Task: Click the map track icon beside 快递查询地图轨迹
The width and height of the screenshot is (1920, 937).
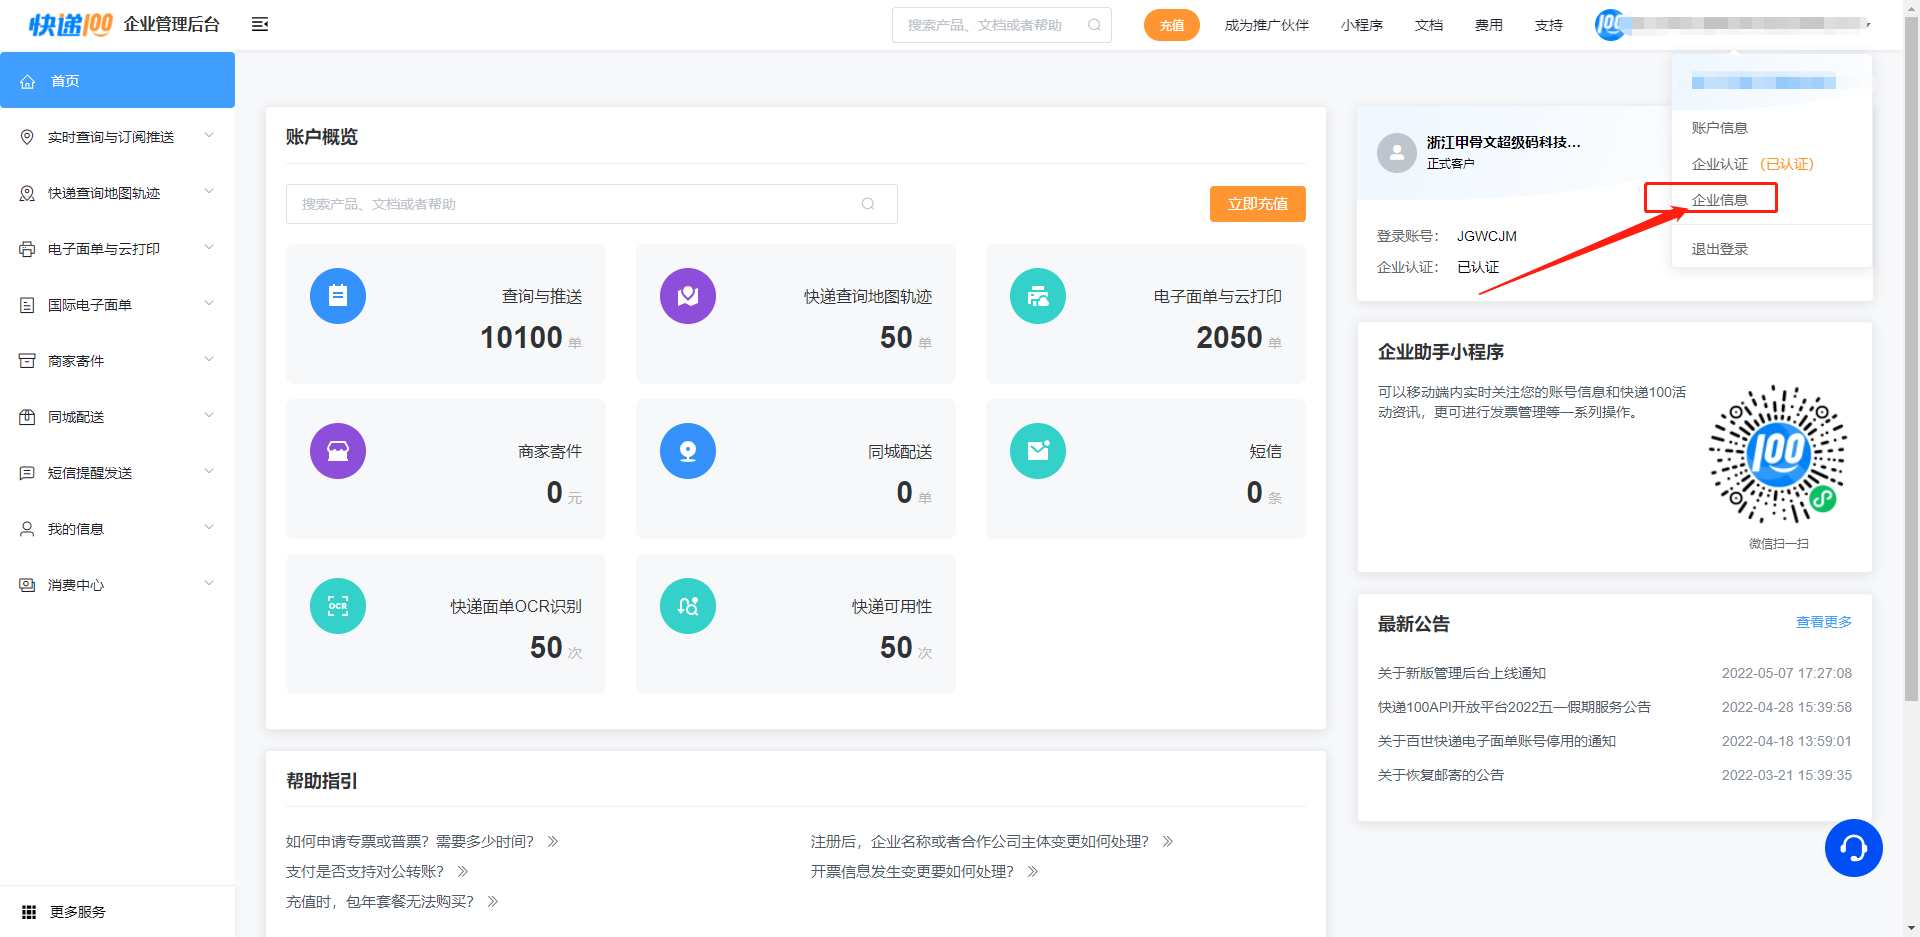Action: pos(27,193)
